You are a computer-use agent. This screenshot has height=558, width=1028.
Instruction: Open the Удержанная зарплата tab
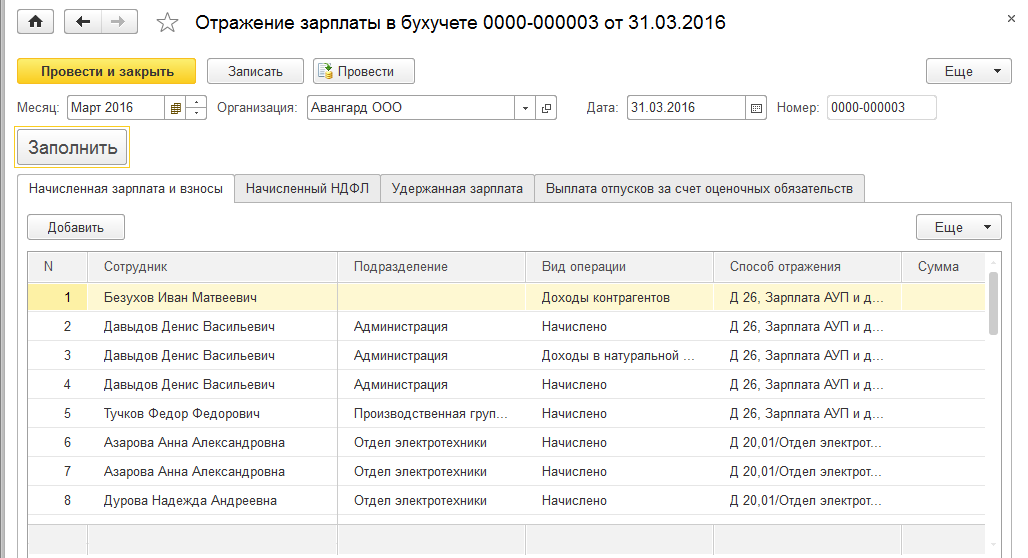coord(457,188)
